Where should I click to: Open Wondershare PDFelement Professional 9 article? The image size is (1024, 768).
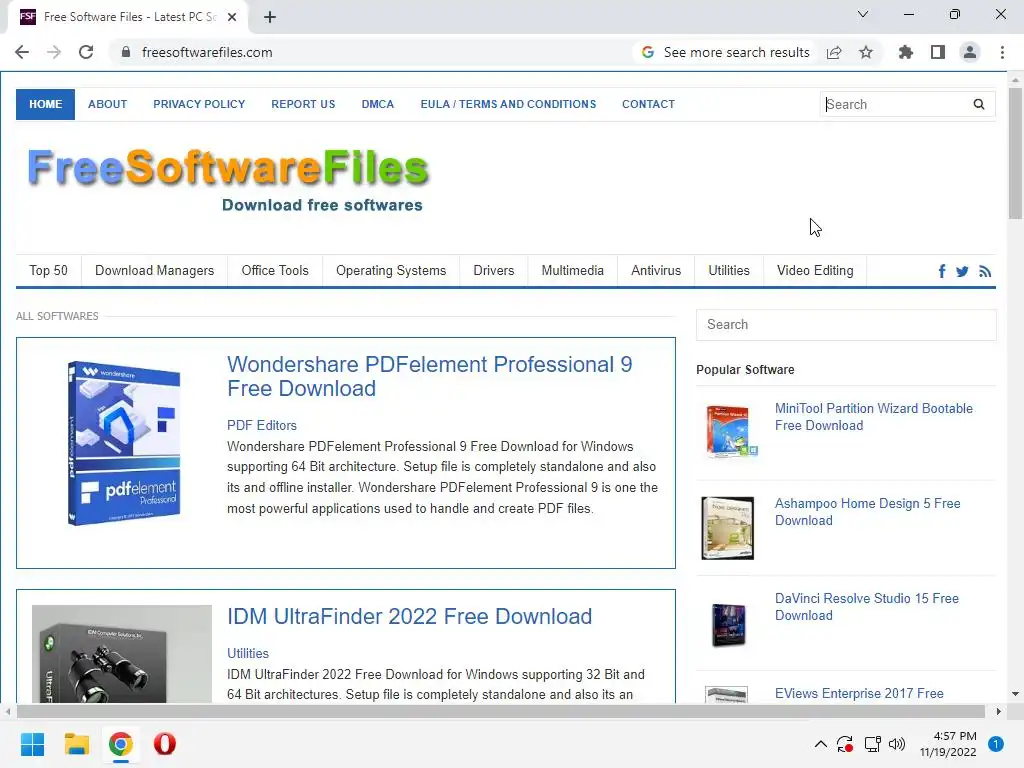(x=430, y=376)
